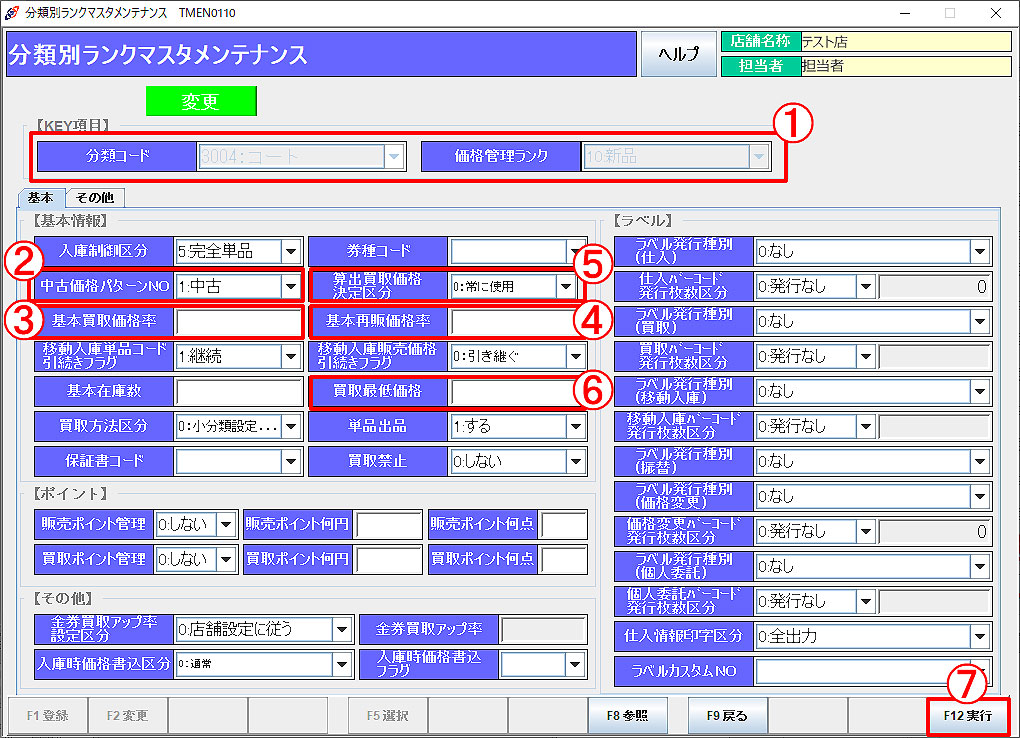Click the 基本買取価格率 input field
Viewport: 1020px width, 738px height.
238,322
